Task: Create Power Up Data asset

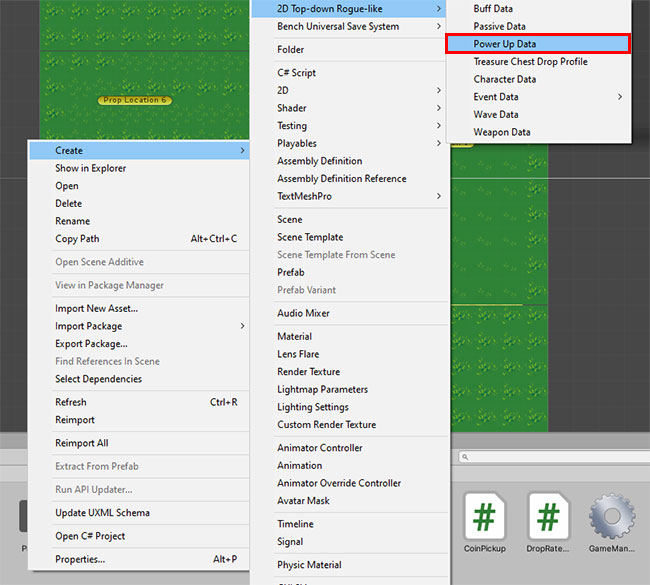Action: pyautogui.click(x=538, y=44)
